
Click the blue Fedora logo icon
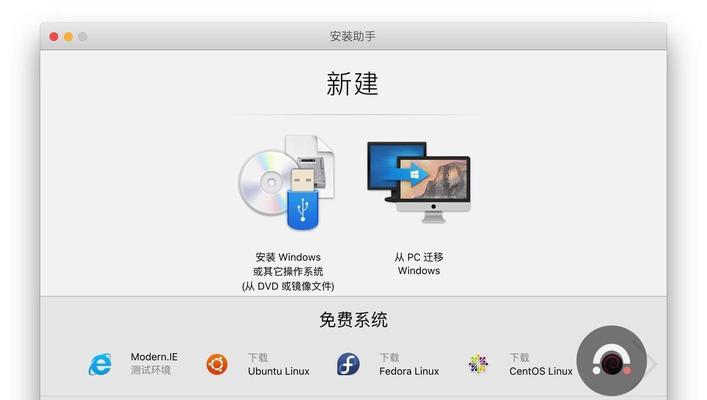coord(348,364)
